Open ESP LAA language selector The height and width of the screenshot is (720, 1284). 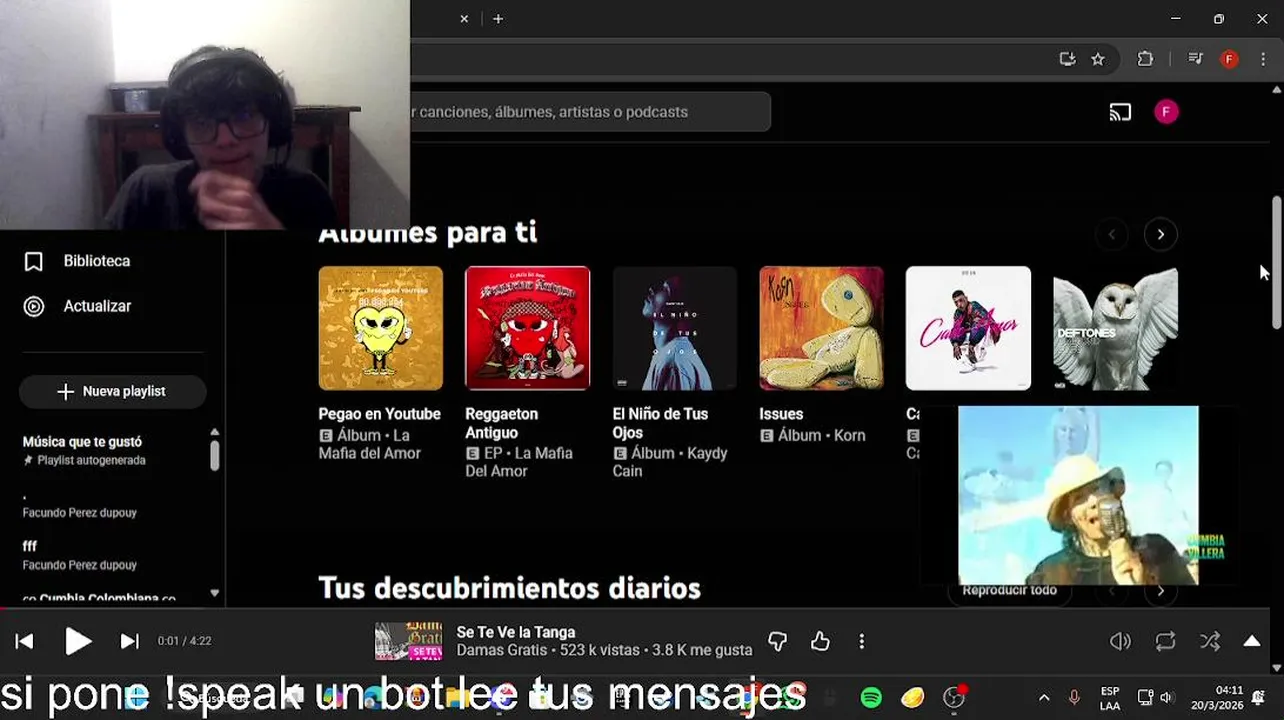(1110, 698)
